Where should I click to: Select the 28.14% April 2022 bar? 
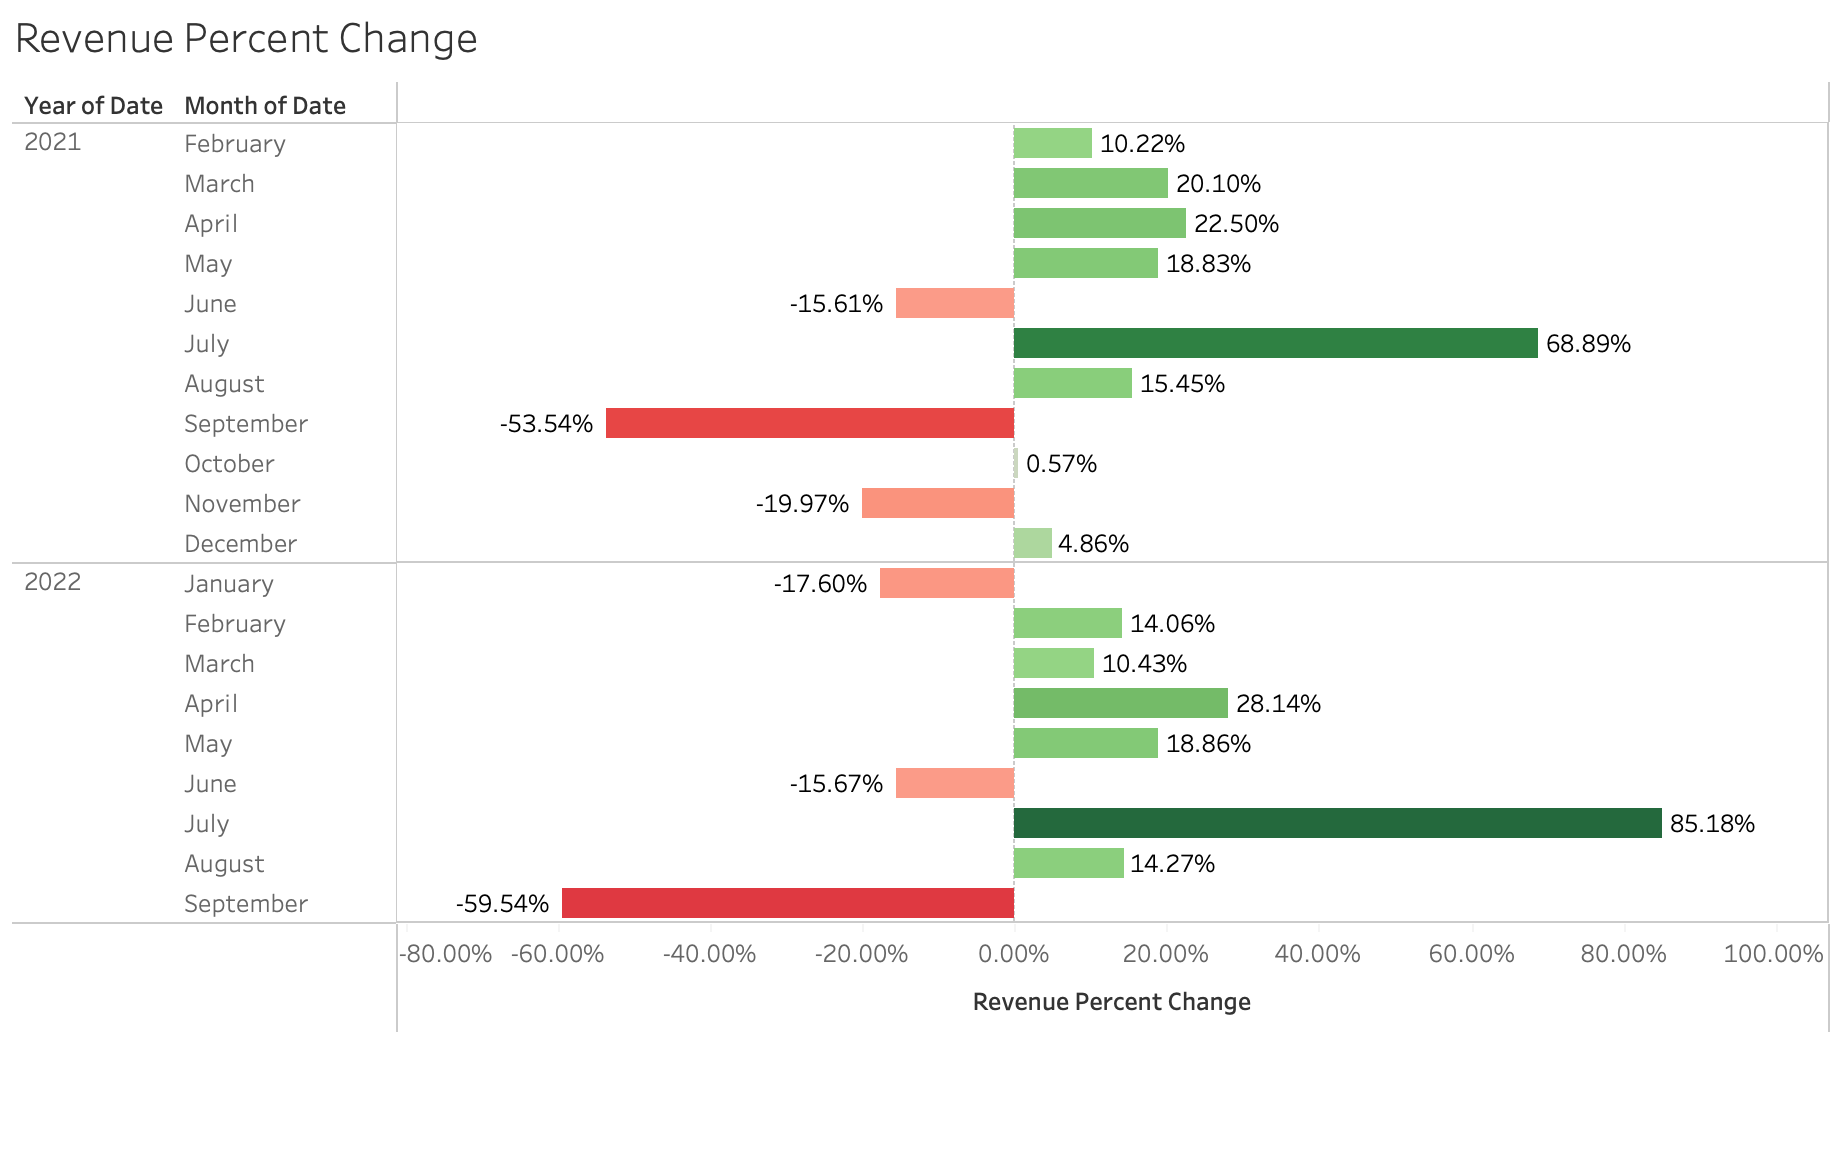point(1120,703)
